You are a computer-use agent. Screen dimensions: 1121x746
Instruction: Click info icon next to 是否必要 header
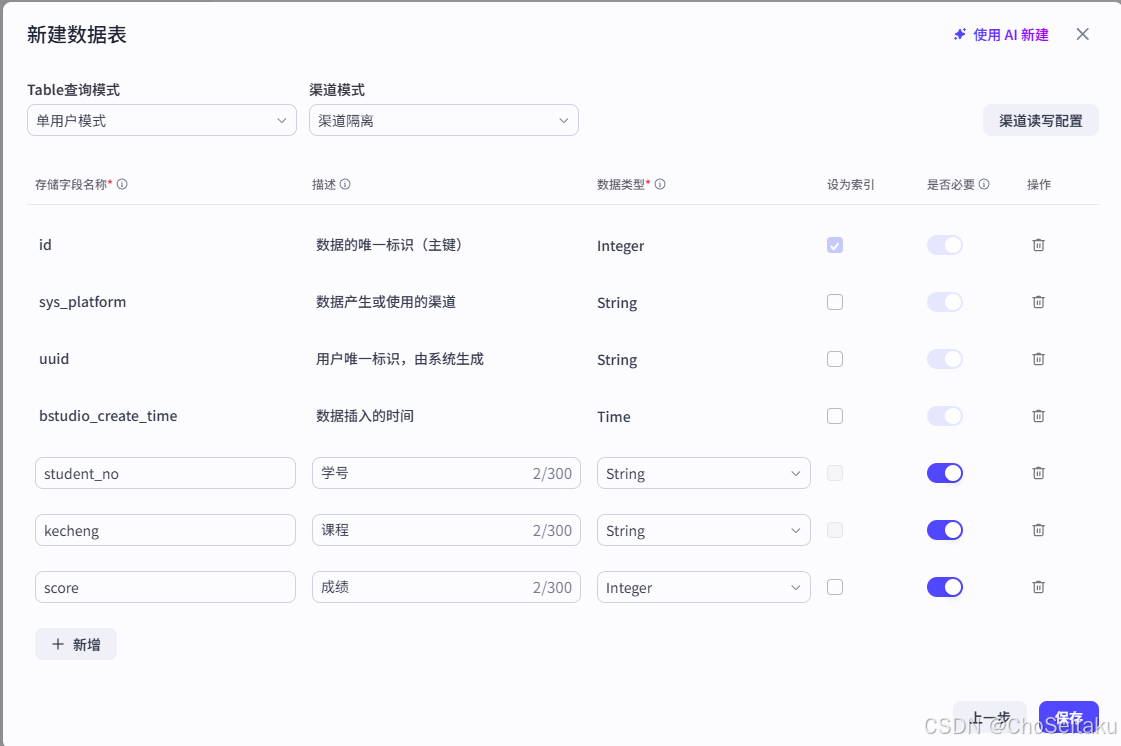click(984, 185)
